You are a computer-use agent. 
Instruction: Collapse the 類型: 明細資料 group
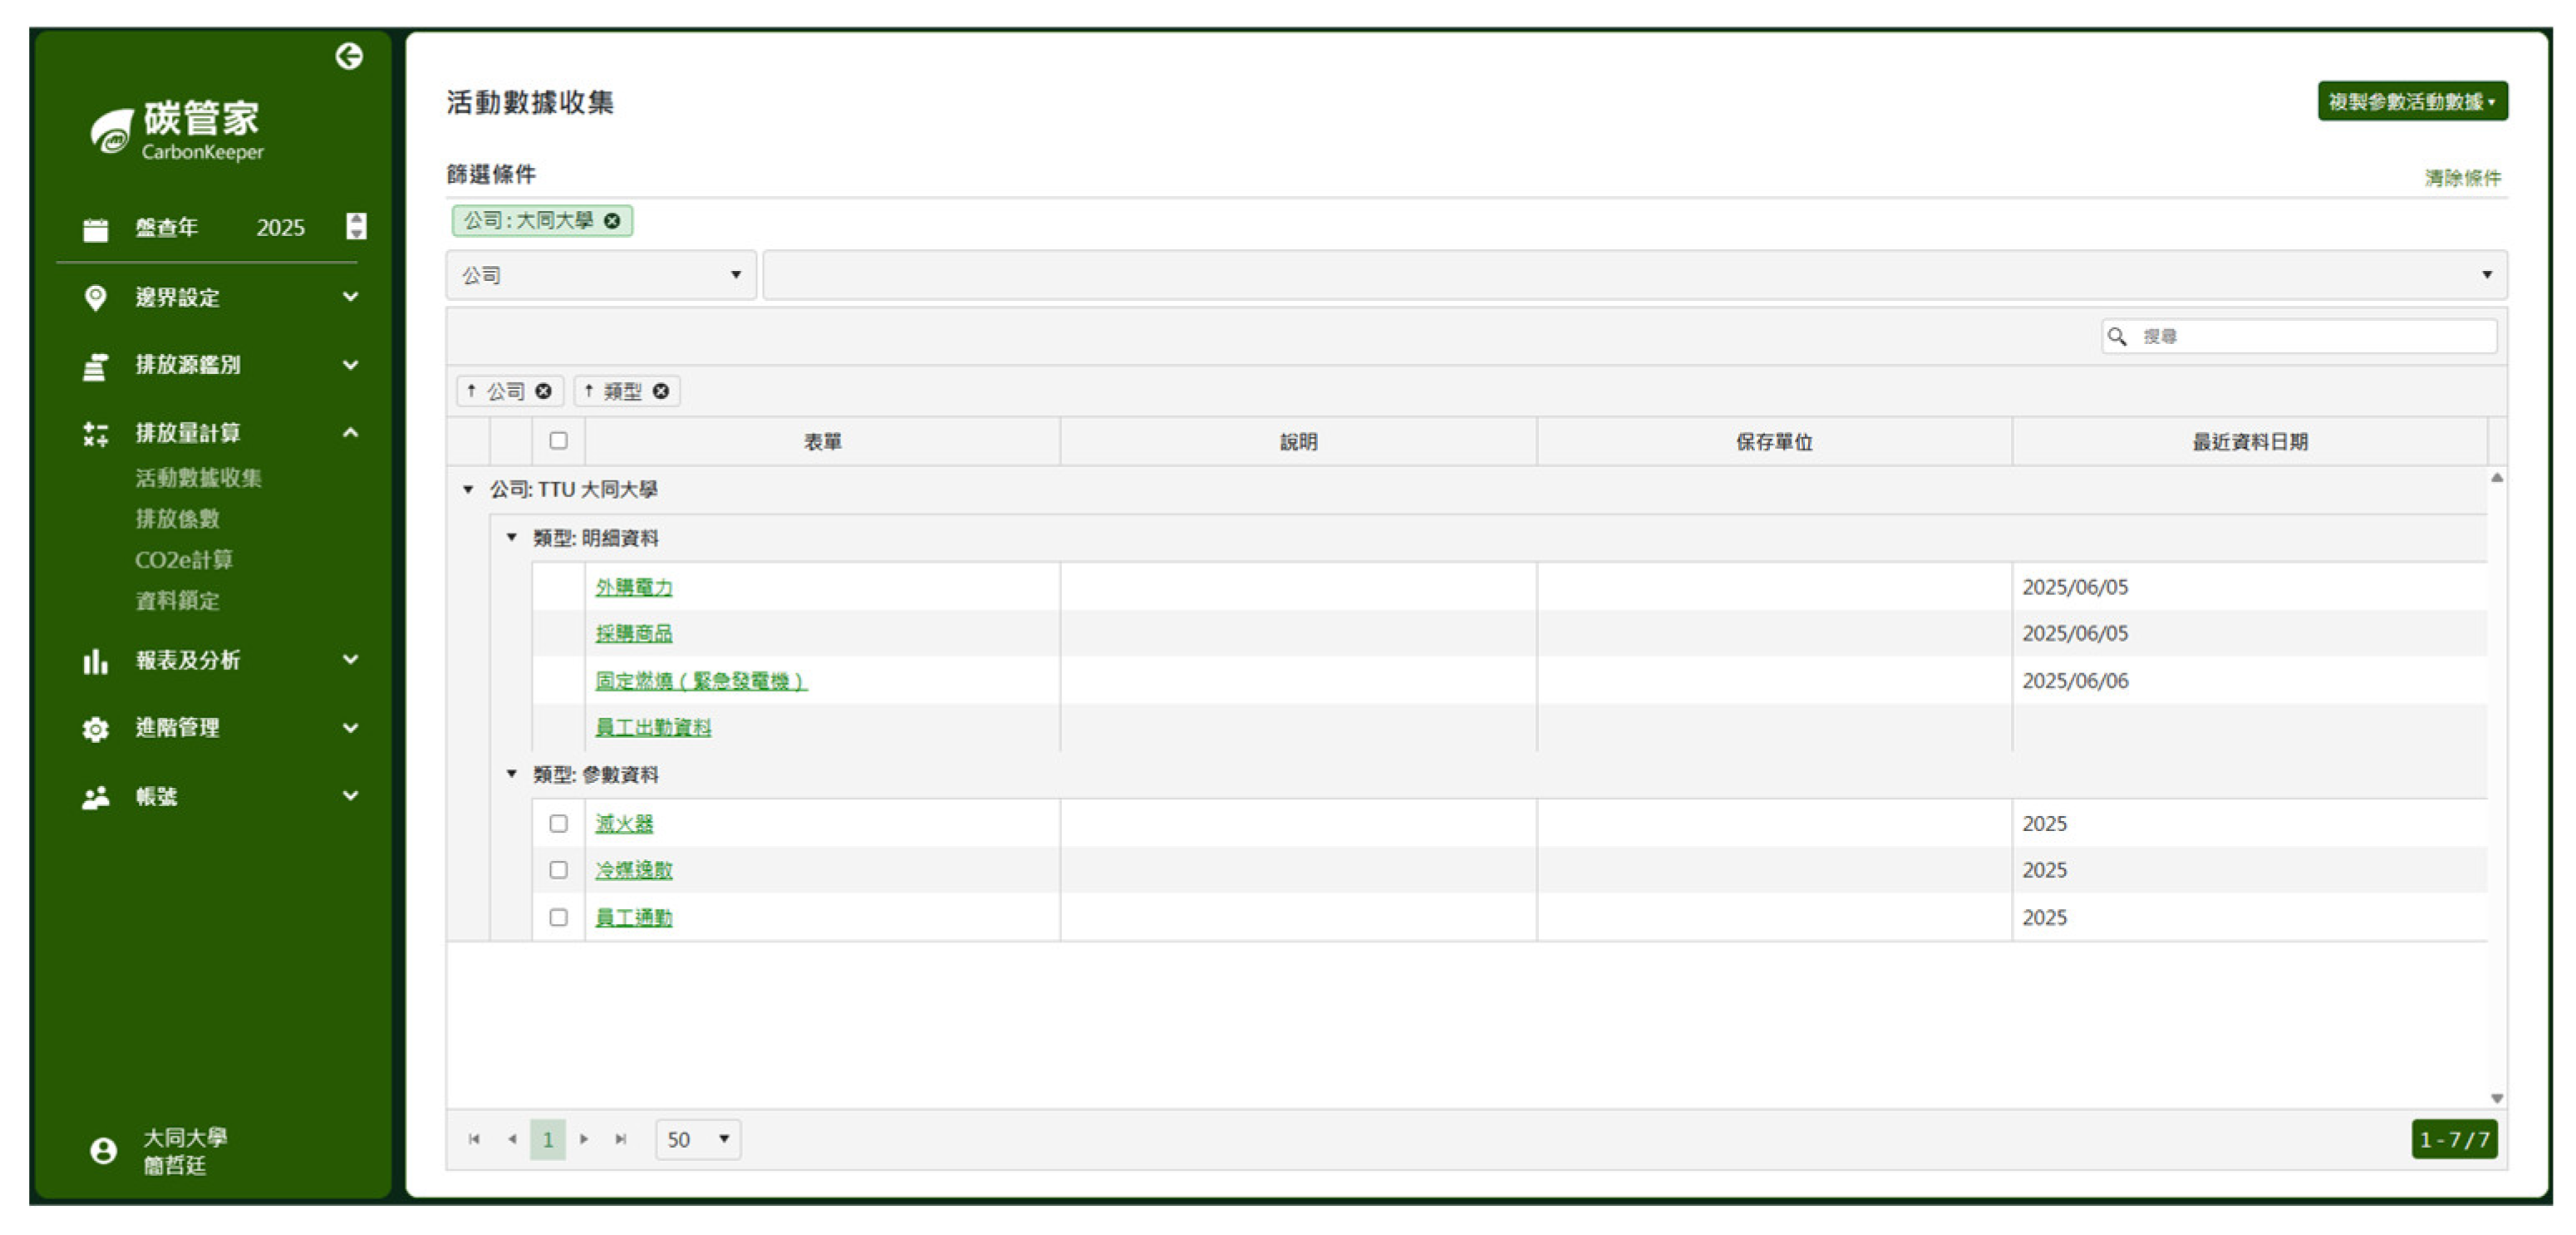[512, 538]
